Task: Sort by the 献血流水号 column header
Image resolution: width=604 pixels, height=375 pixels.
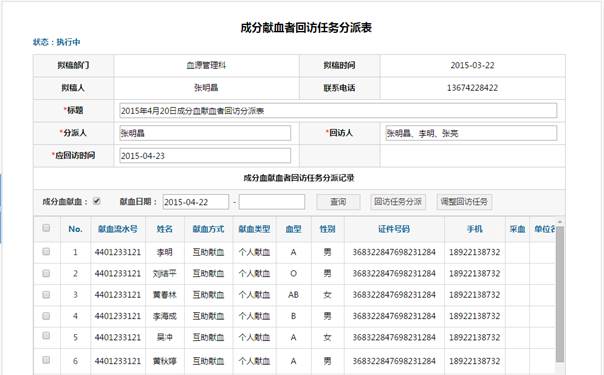Action: (117, 229)
